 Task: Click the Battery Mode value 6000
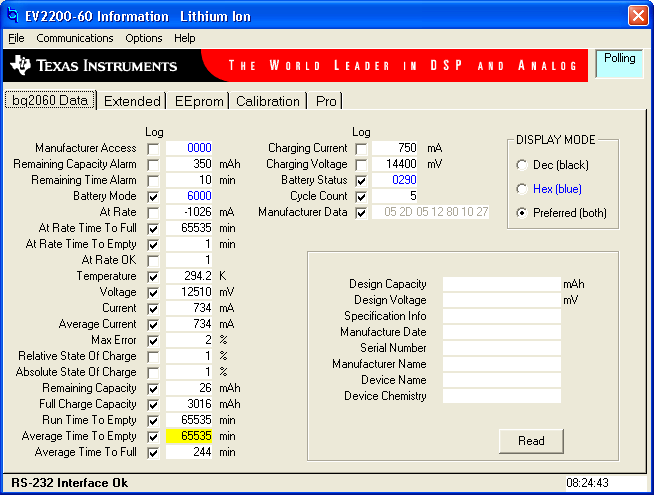coord(189,196)
